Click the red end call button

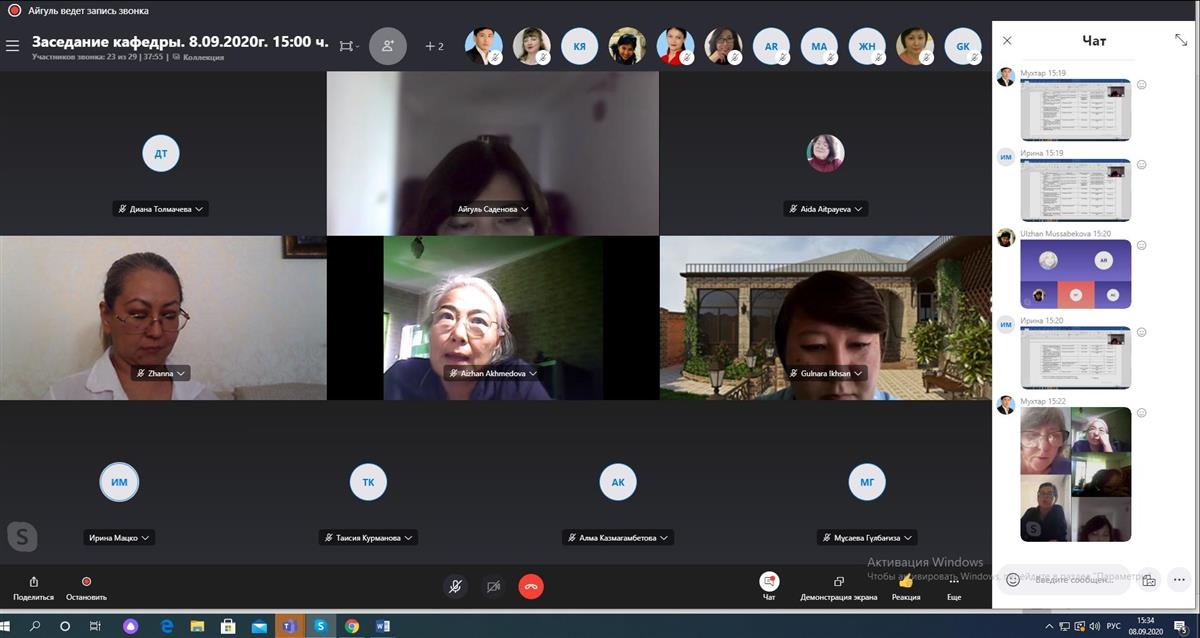click(x=531, y=587)
